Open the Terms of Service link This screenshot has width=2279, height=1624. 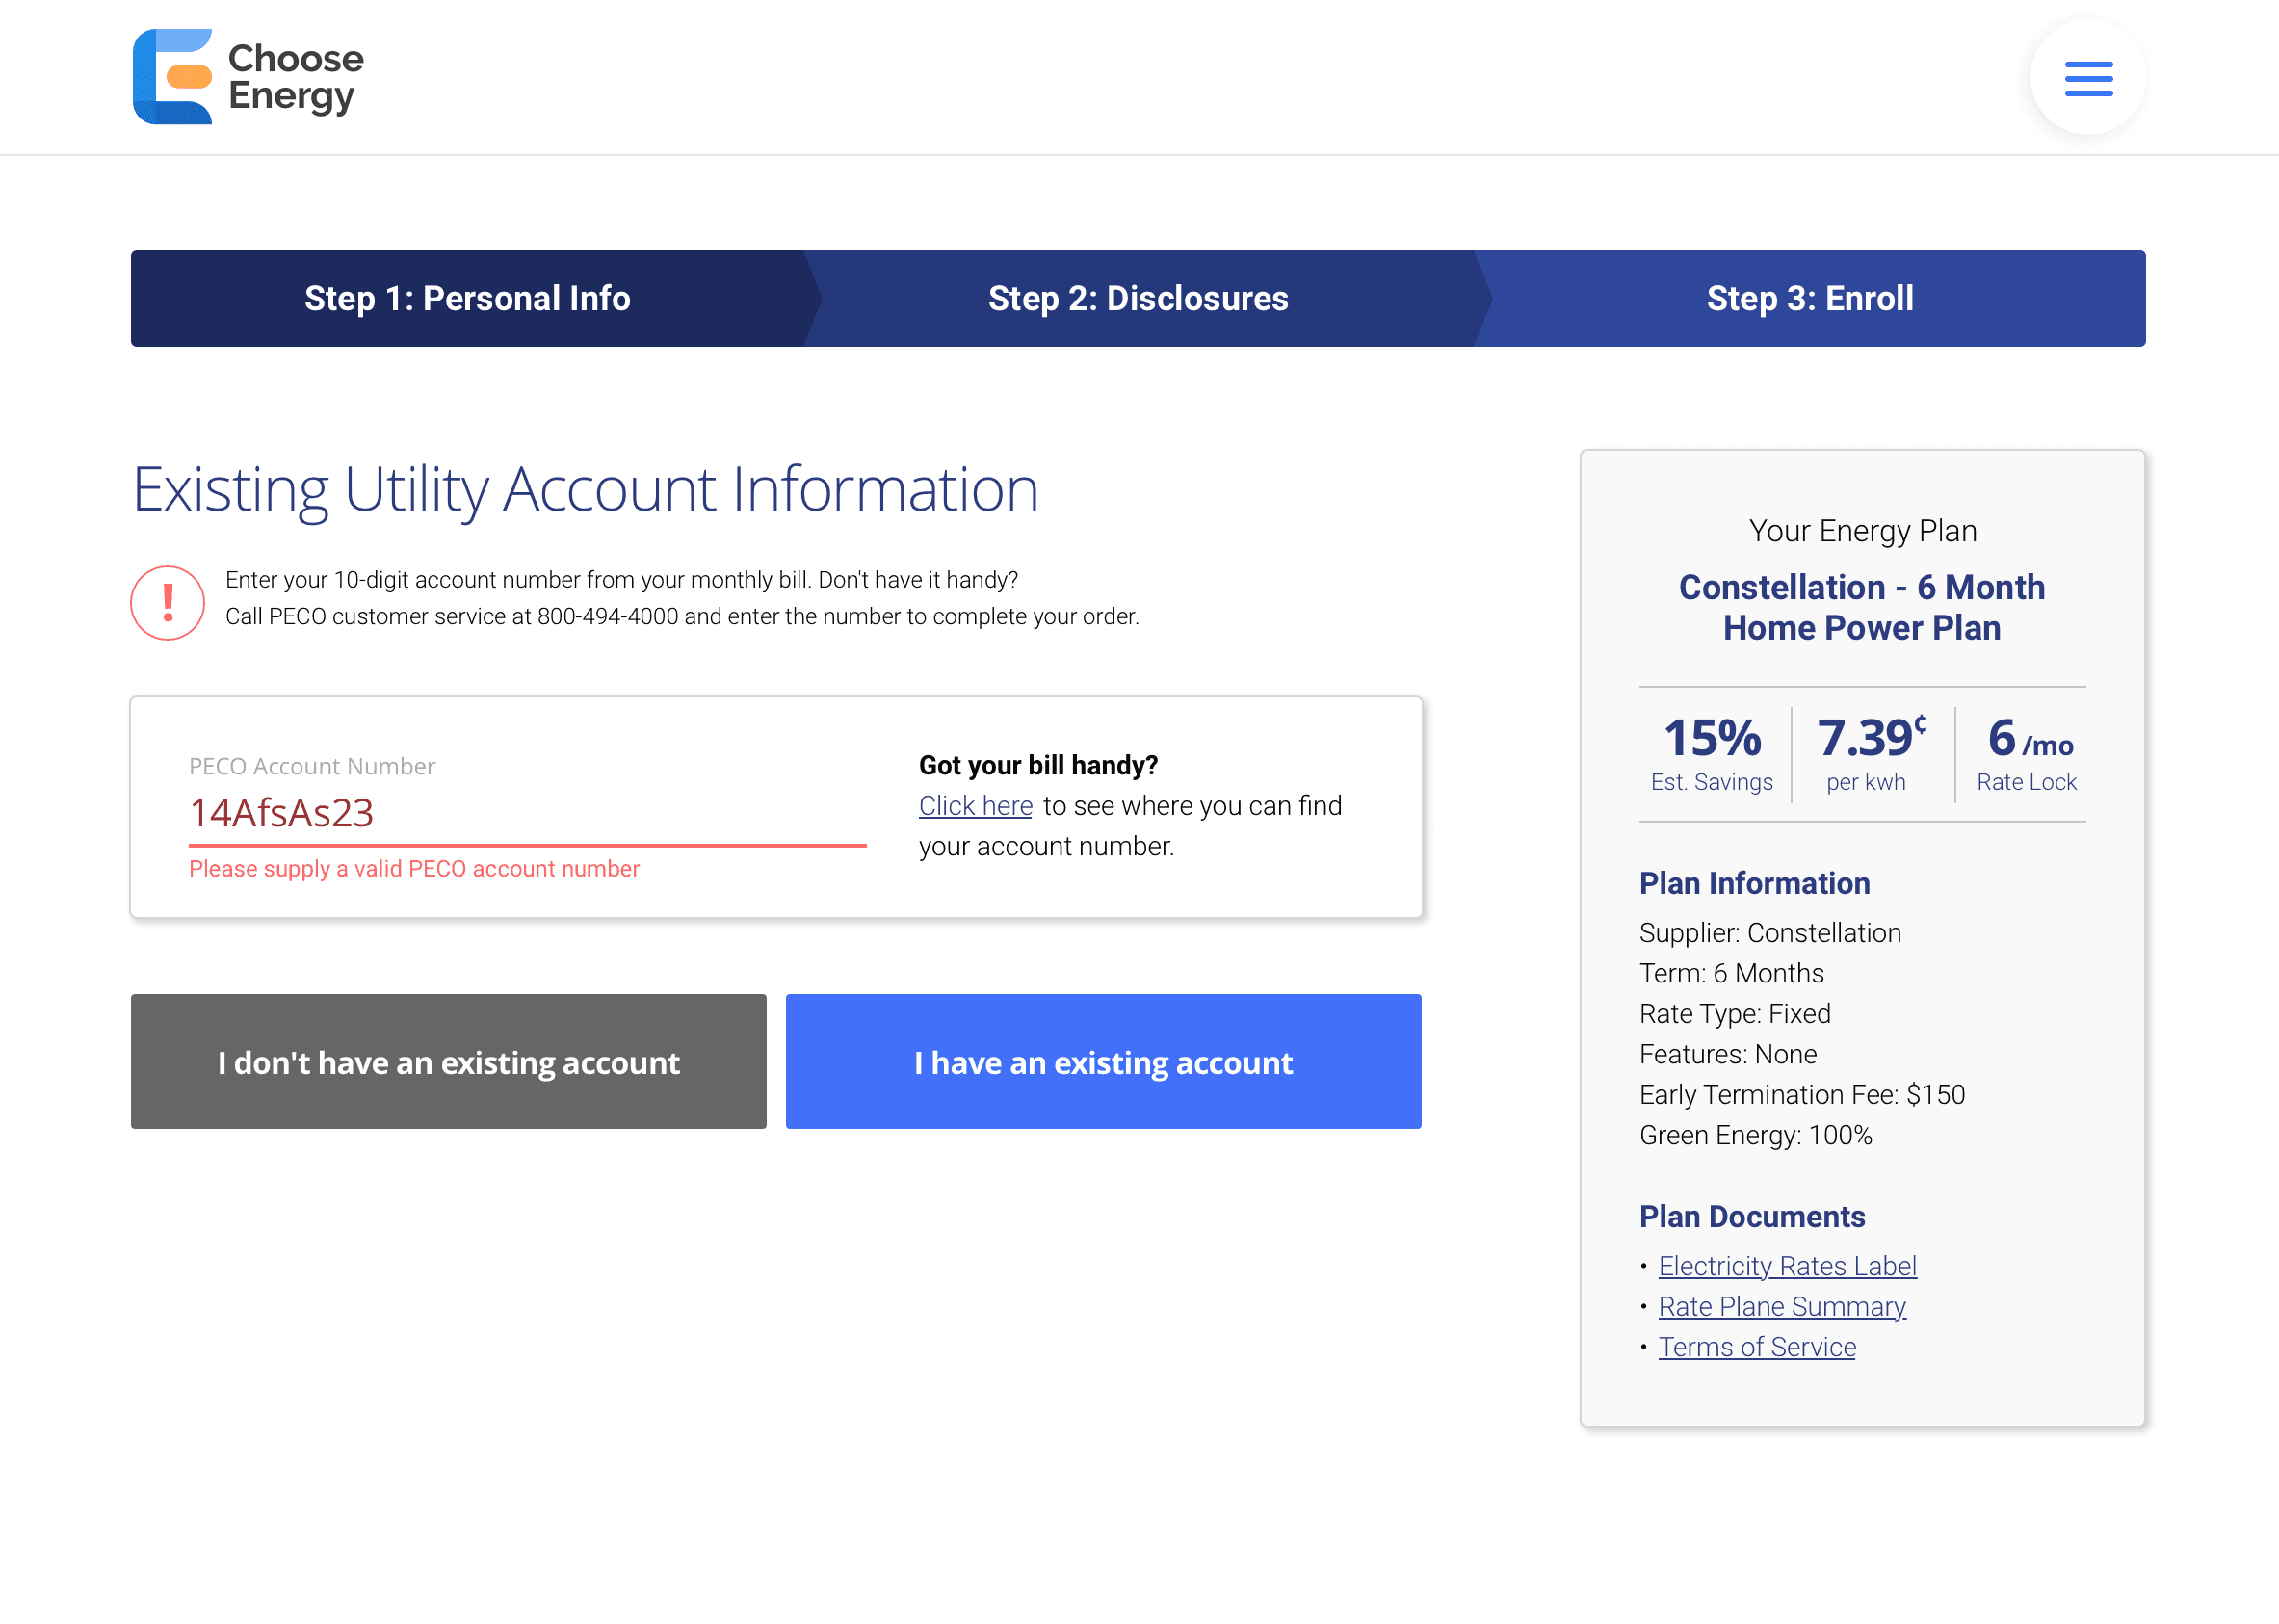click(x=1757, y=1347)
